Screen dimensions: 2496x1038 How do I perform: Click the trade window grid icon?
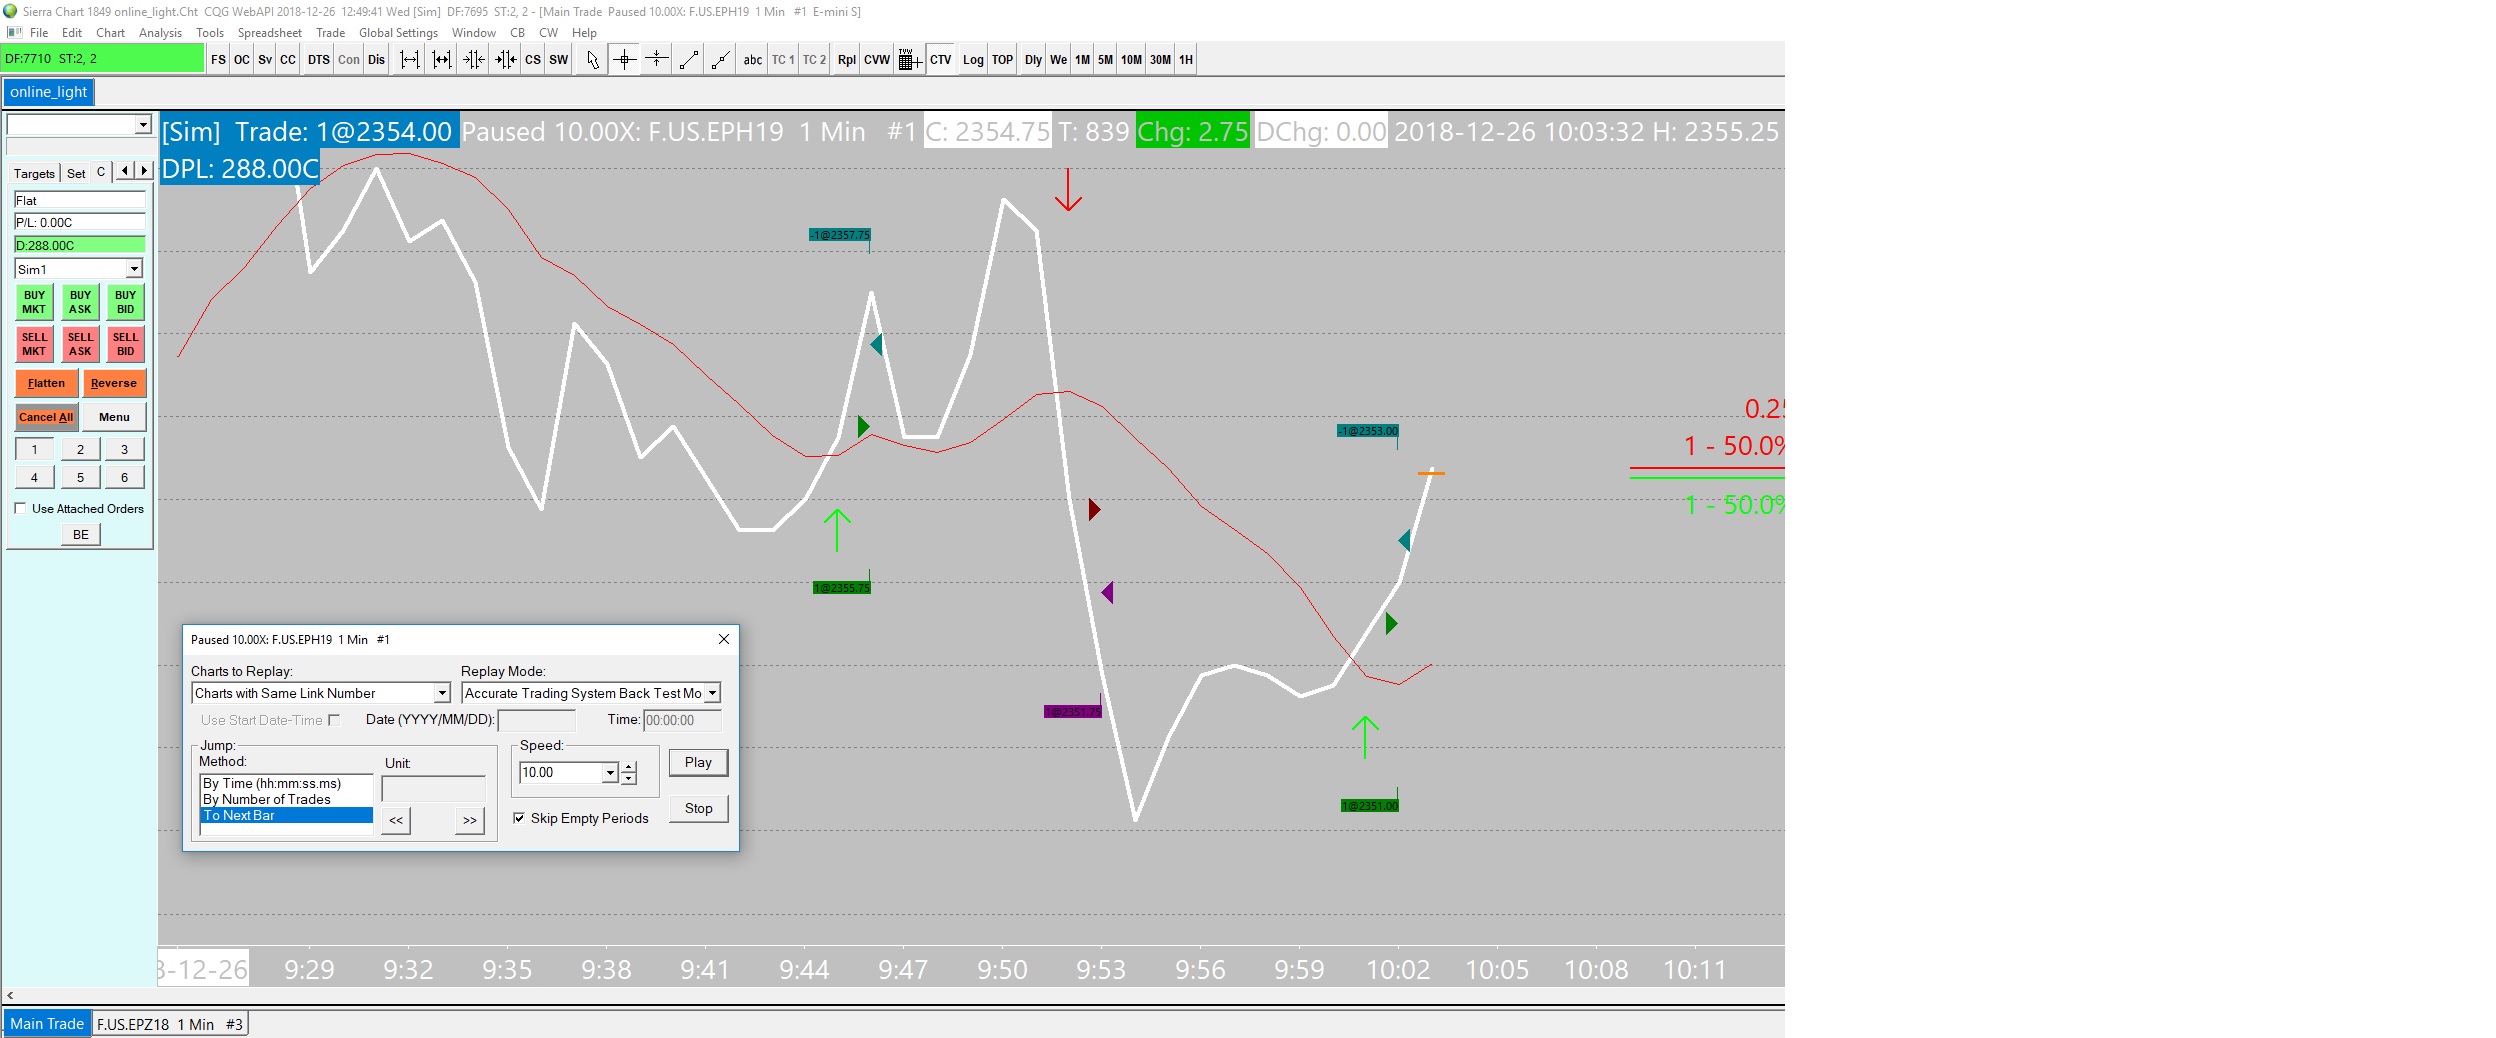point(909,60)
